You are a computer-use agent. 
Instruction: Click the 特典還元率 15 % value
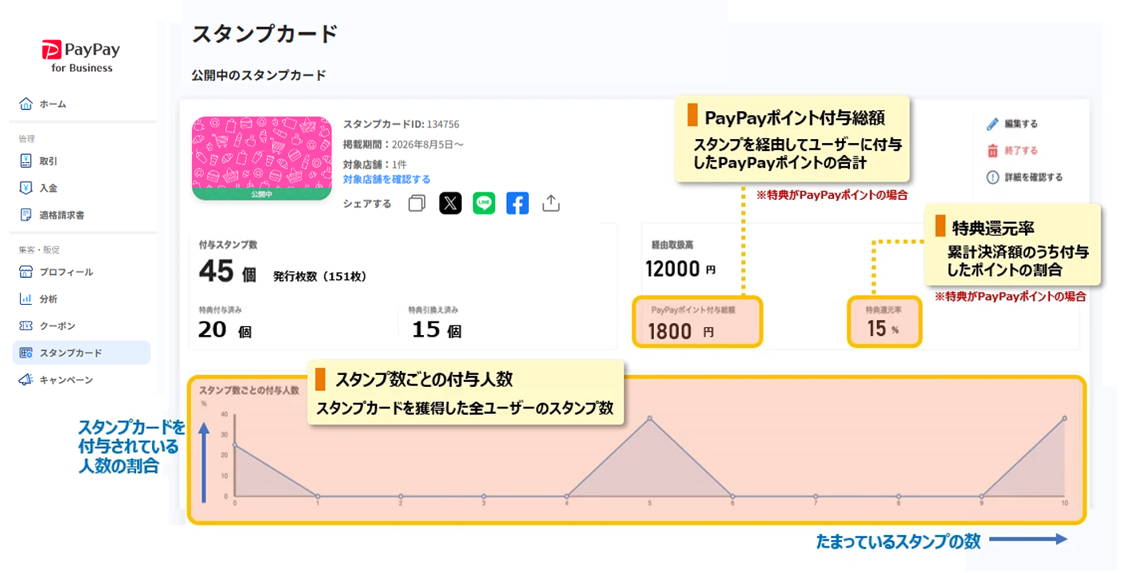point(883,329)
